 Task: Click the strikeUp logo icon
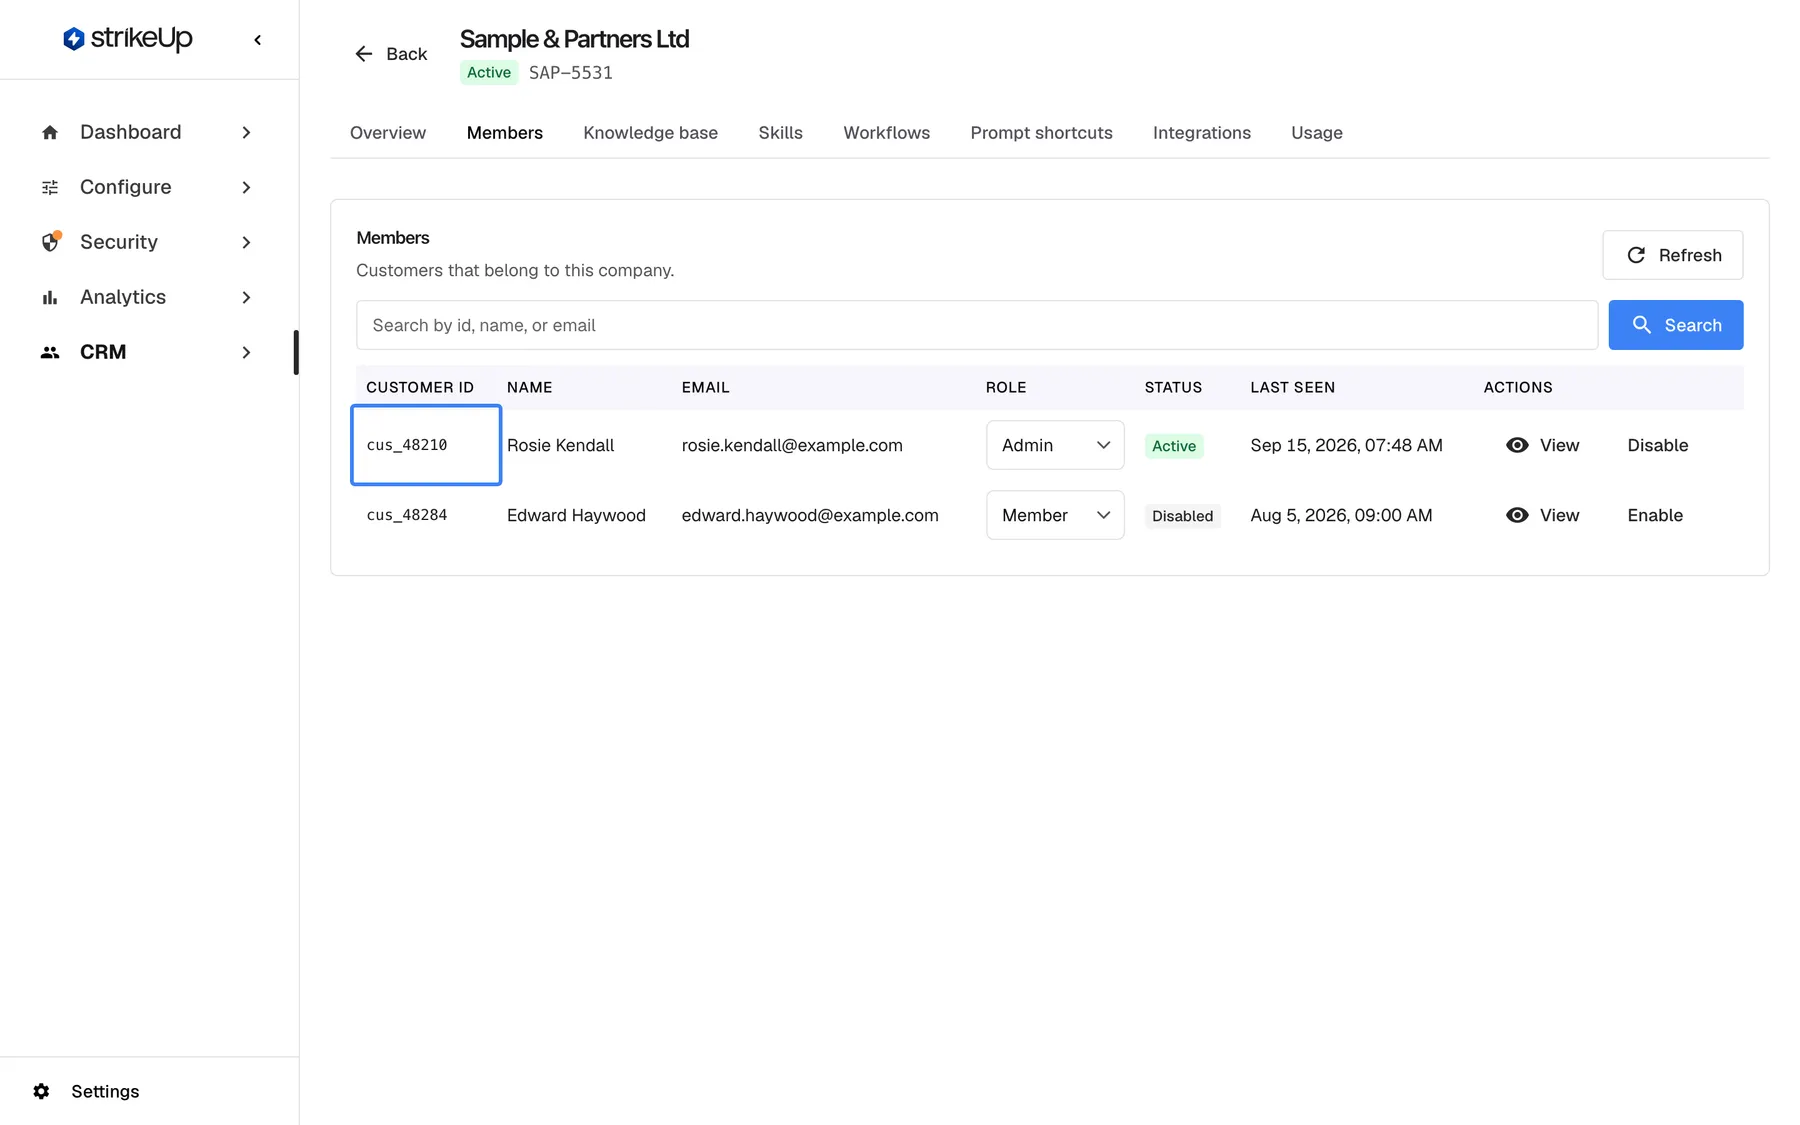(73, 39)
